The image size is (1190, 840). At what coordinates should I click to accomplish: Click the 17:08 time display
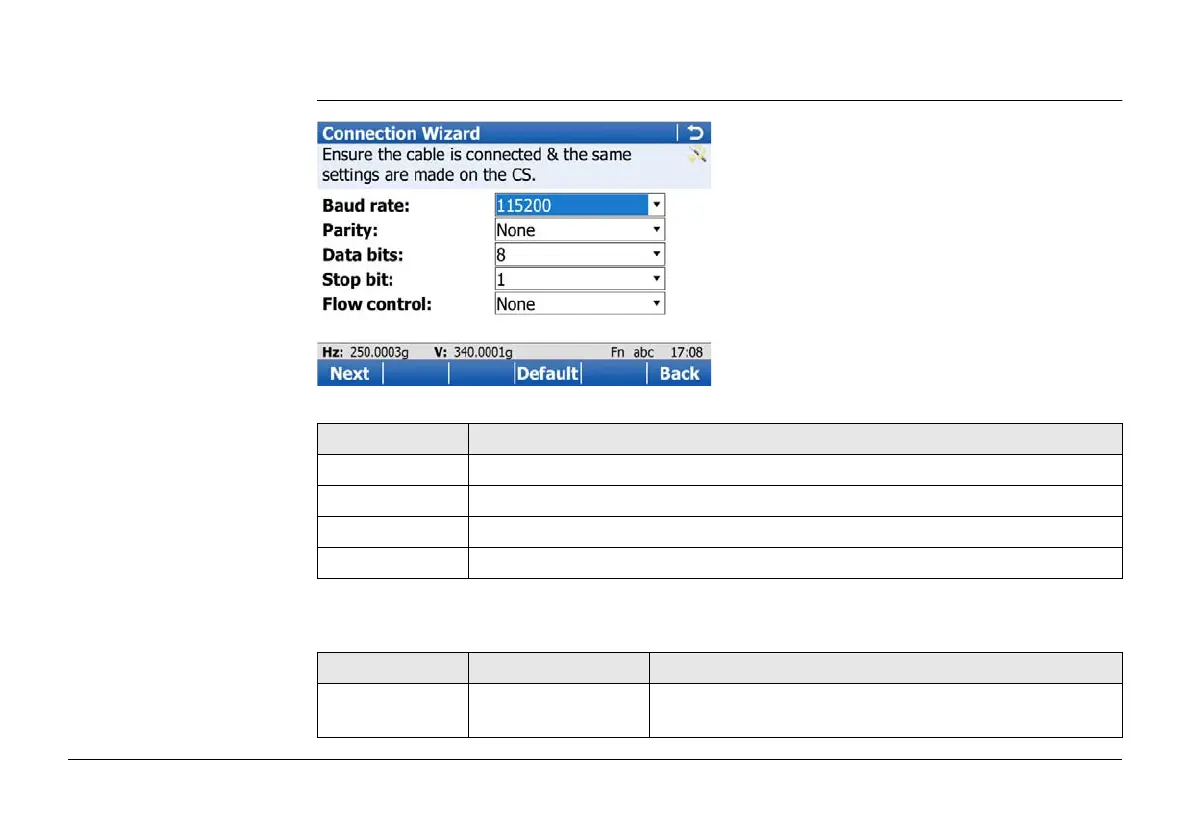[686, 352]
